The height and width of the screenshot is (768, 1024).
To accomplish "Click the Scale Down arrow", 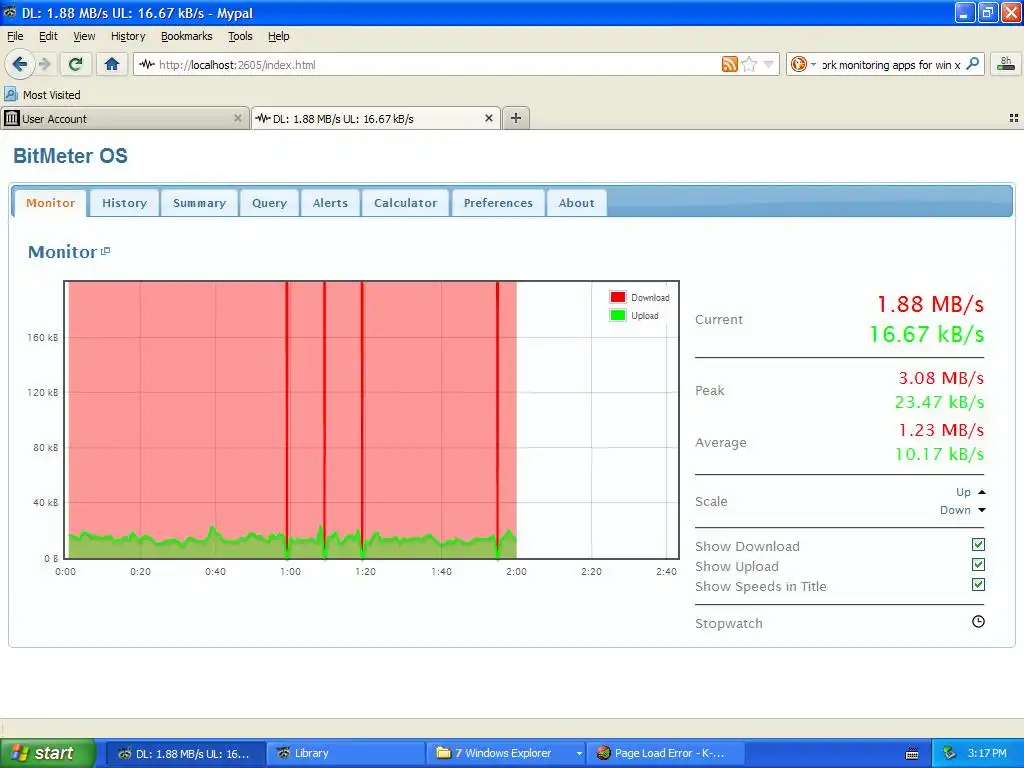I will pos(982,510).
